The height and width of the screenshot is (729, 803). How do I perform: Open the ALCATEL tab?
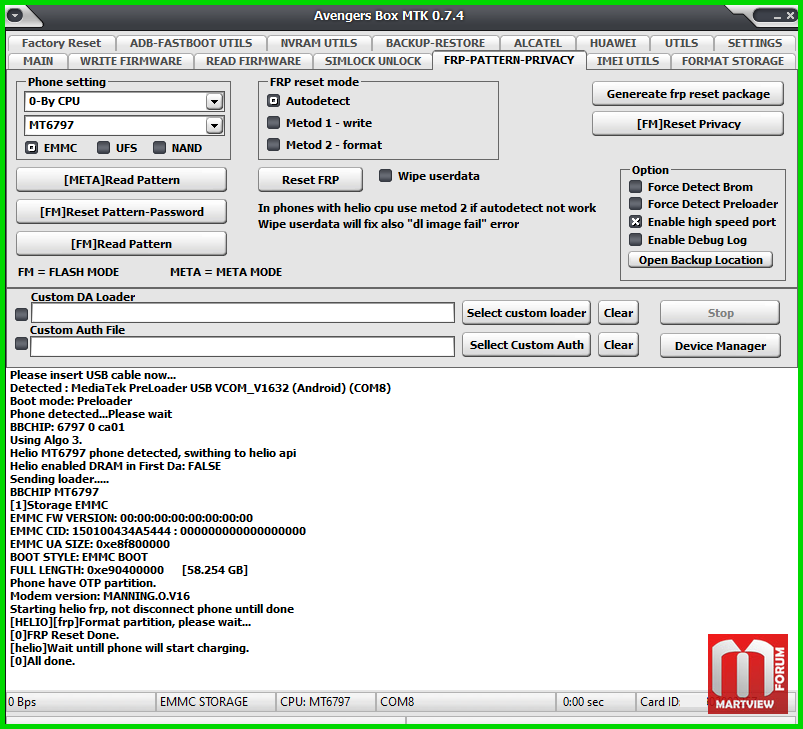tap(538, 43)
